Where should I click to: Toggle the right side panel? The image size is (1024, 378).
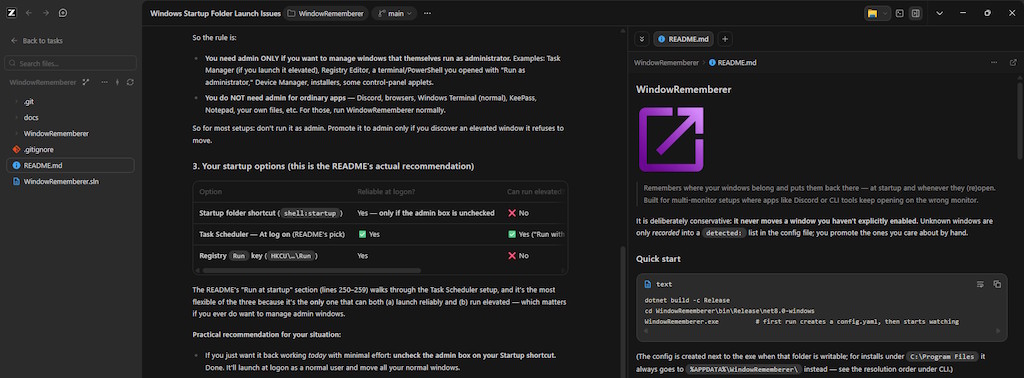tap(916, 13)
